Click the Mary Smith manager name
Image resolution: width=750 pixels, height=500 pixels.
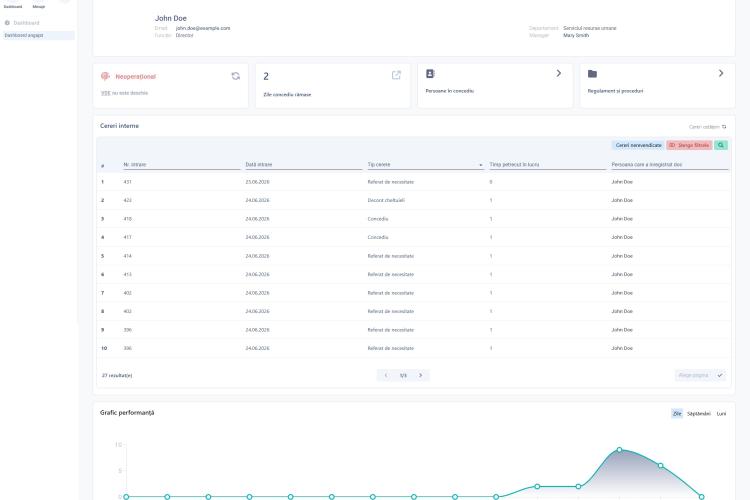576,35
